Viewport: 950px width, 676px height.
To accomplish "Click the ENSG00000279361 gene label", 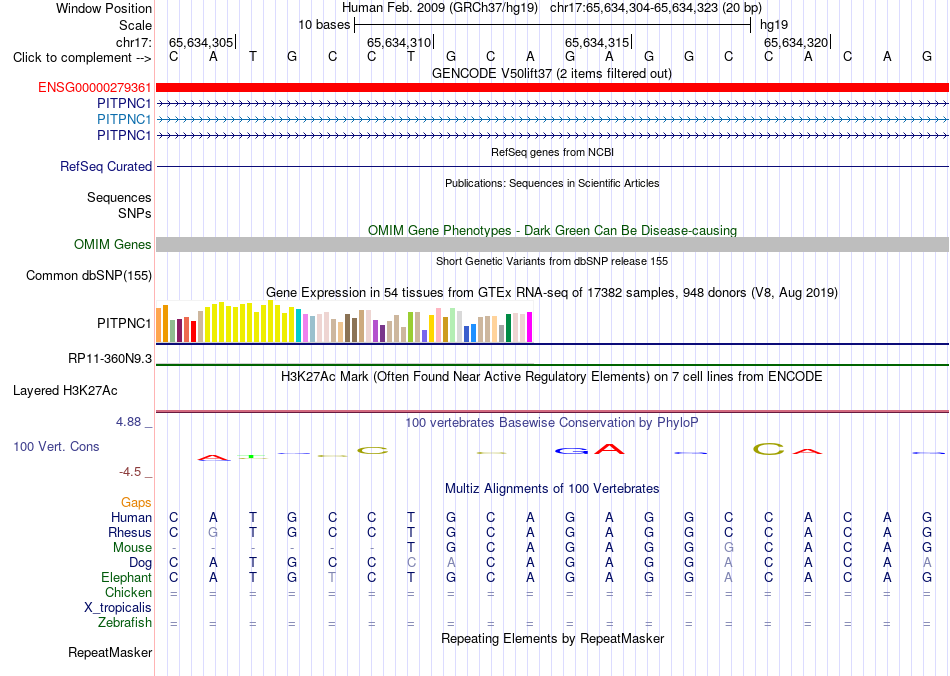I will (95, 88).
